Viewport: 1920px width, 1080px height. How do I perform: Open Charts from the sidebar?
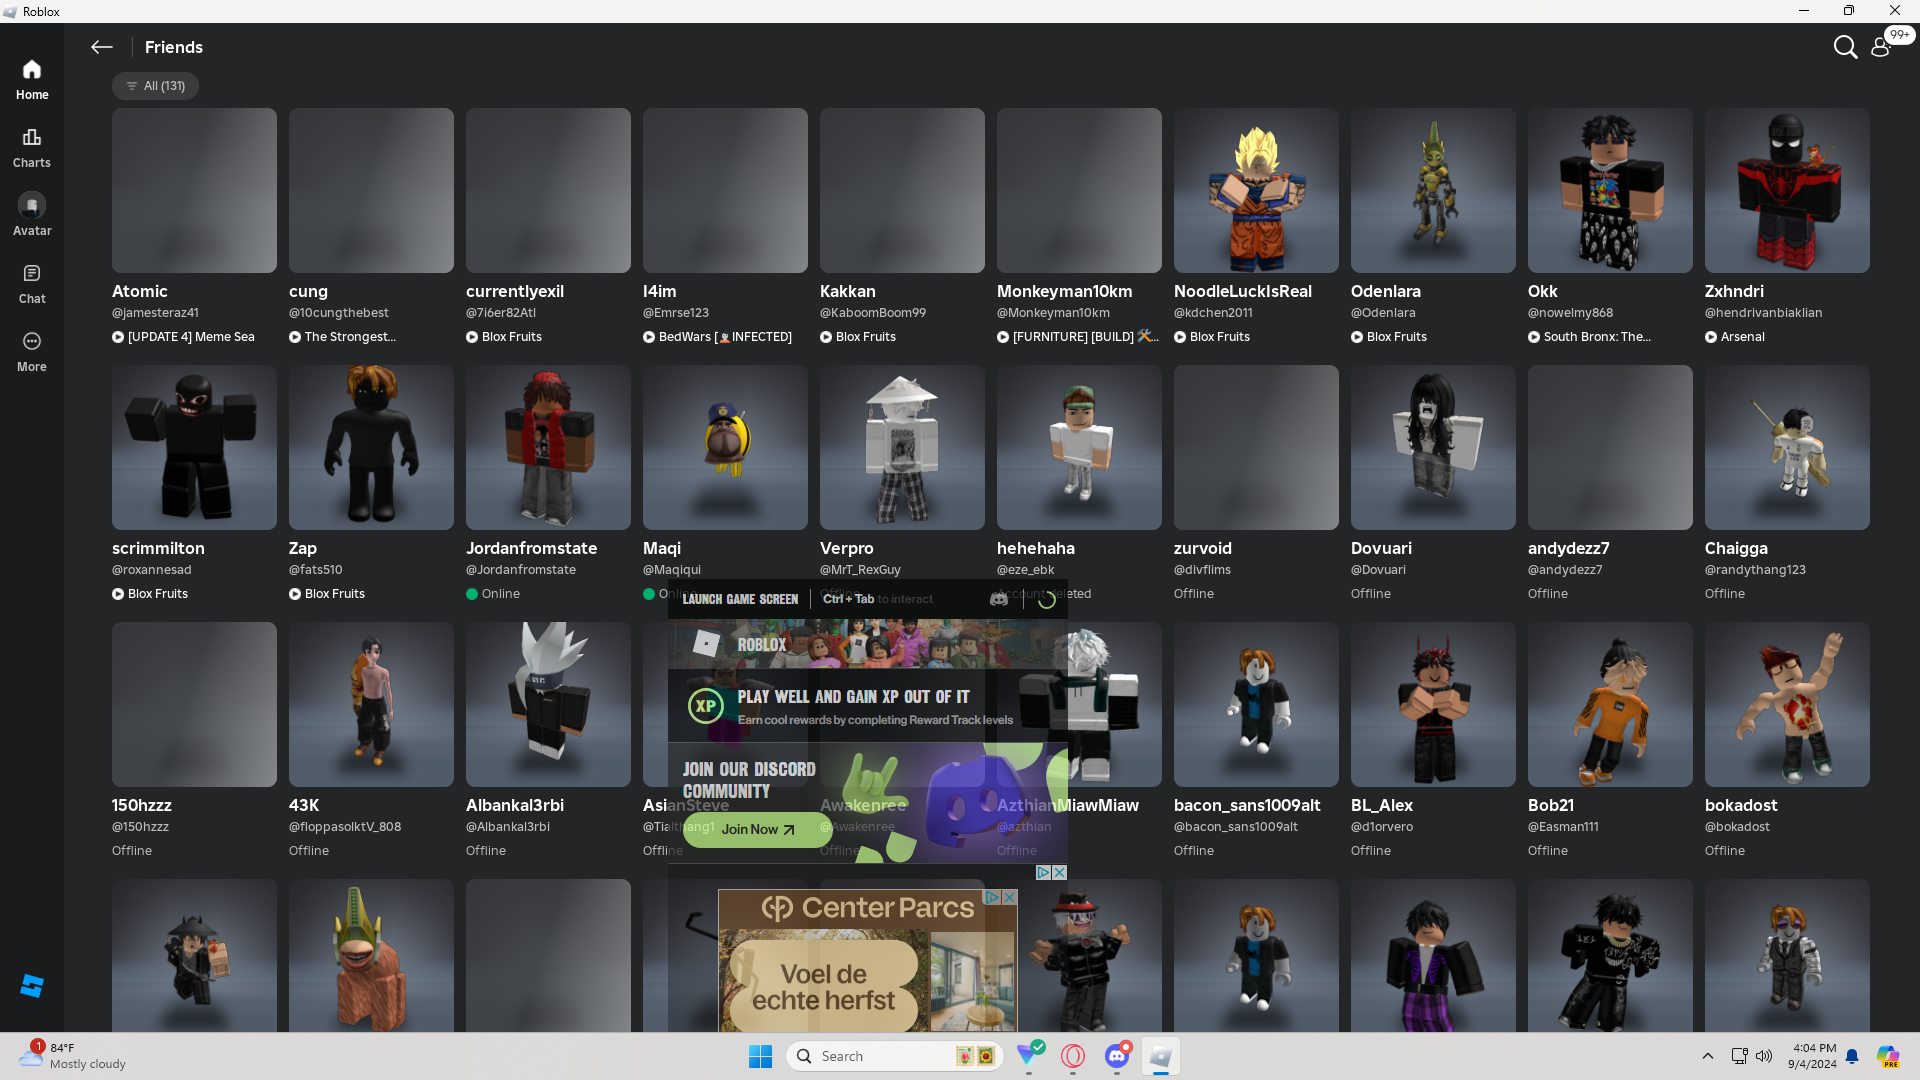pyautogui.click(x=32, y=147)
